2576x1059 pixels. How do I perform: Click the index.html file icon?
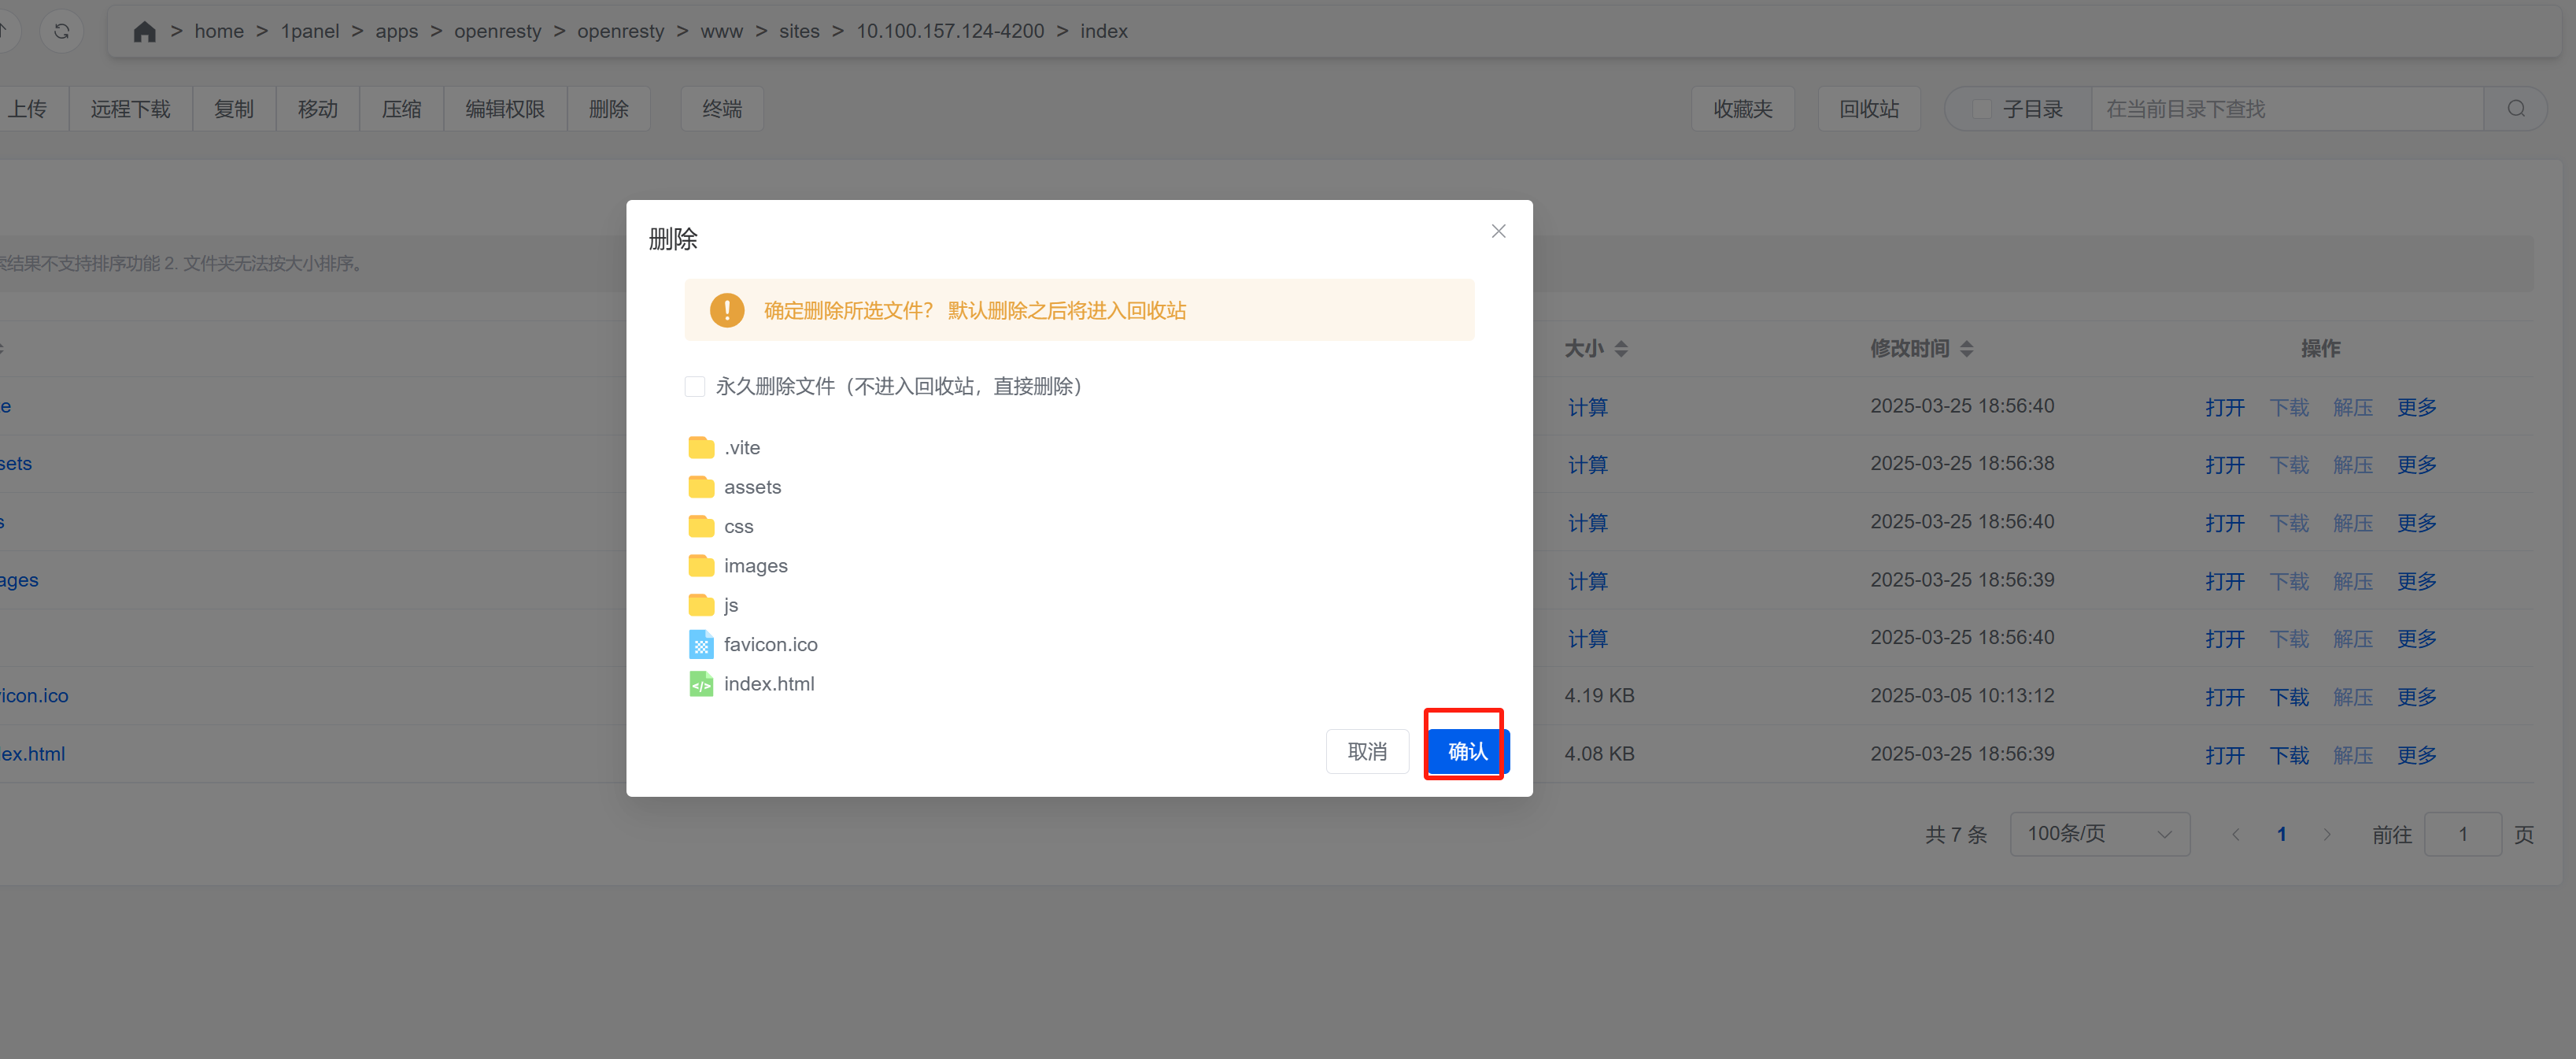[x=701, y=684]
